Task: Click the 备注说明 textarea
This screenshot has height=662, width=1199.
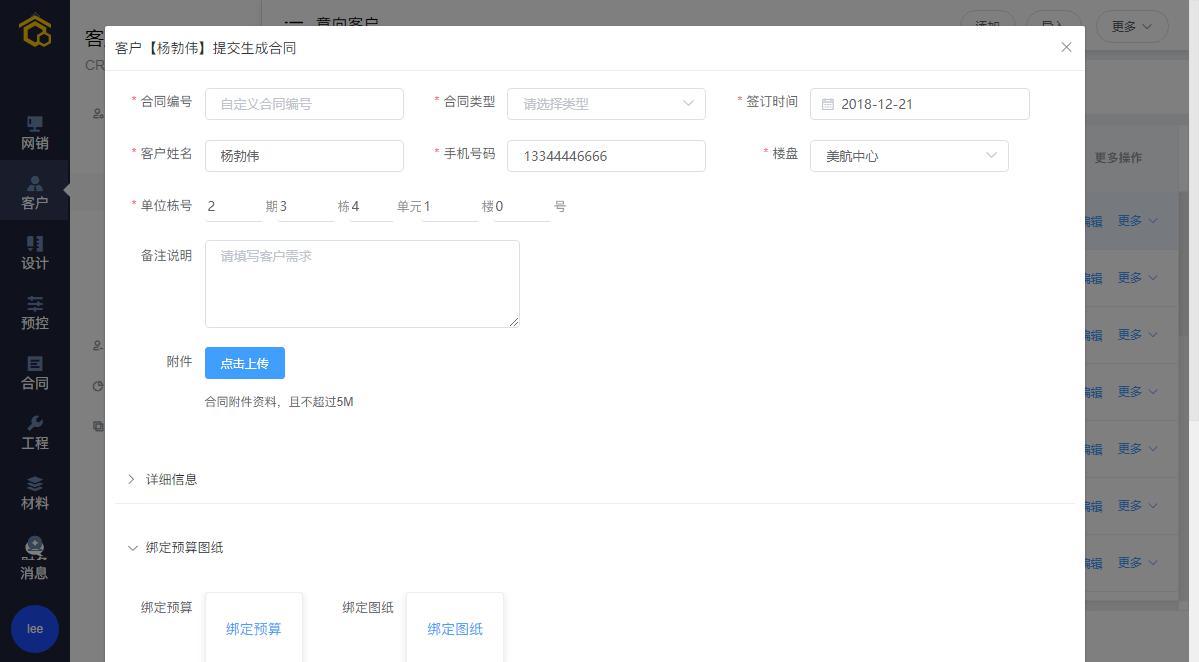Action: point(362,284)
